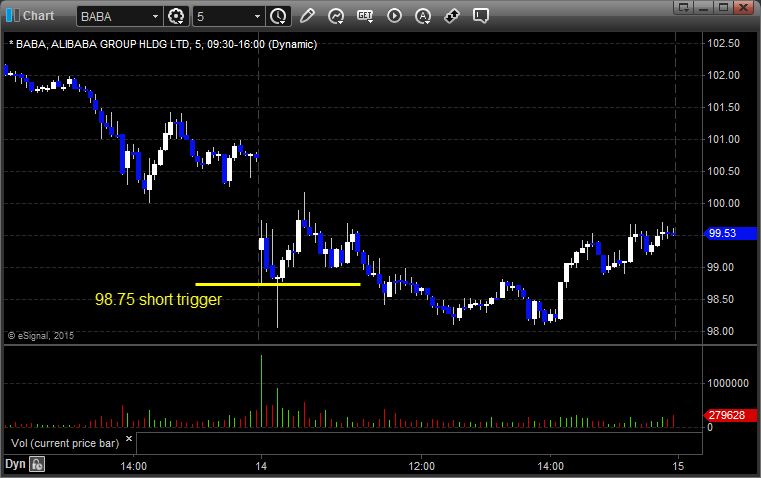Minimize the Chart window
The image size is (761, 478).
tap(704, 7)
